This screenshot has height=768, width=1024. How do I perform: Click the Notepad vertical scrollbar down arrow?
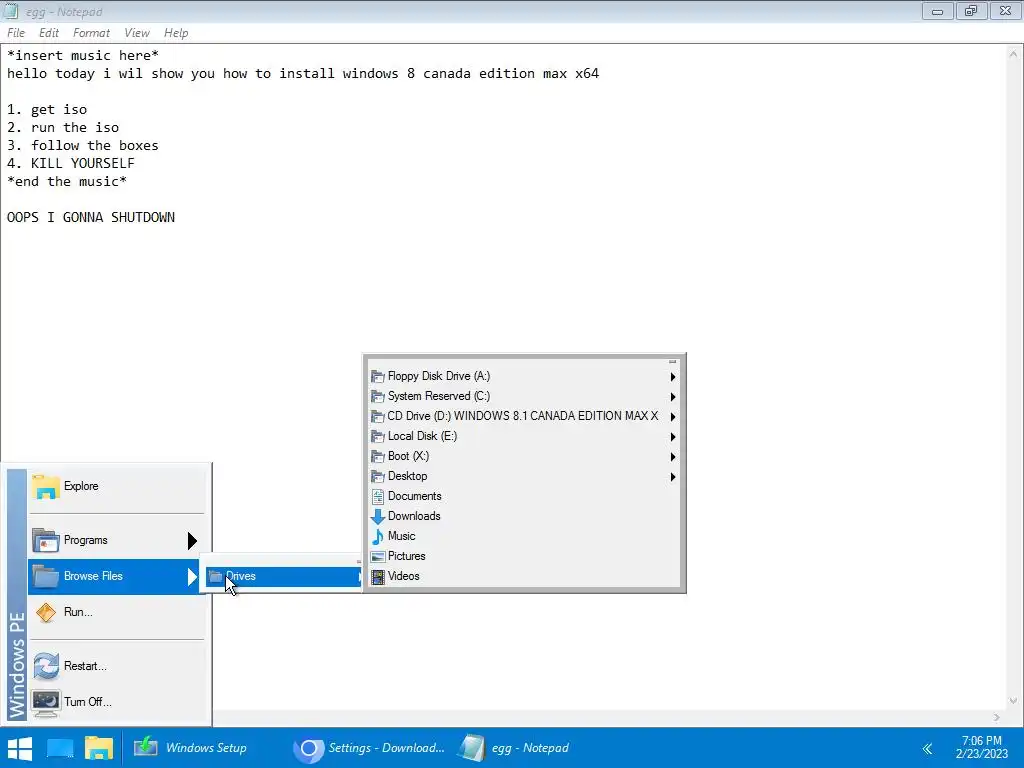1014,701
